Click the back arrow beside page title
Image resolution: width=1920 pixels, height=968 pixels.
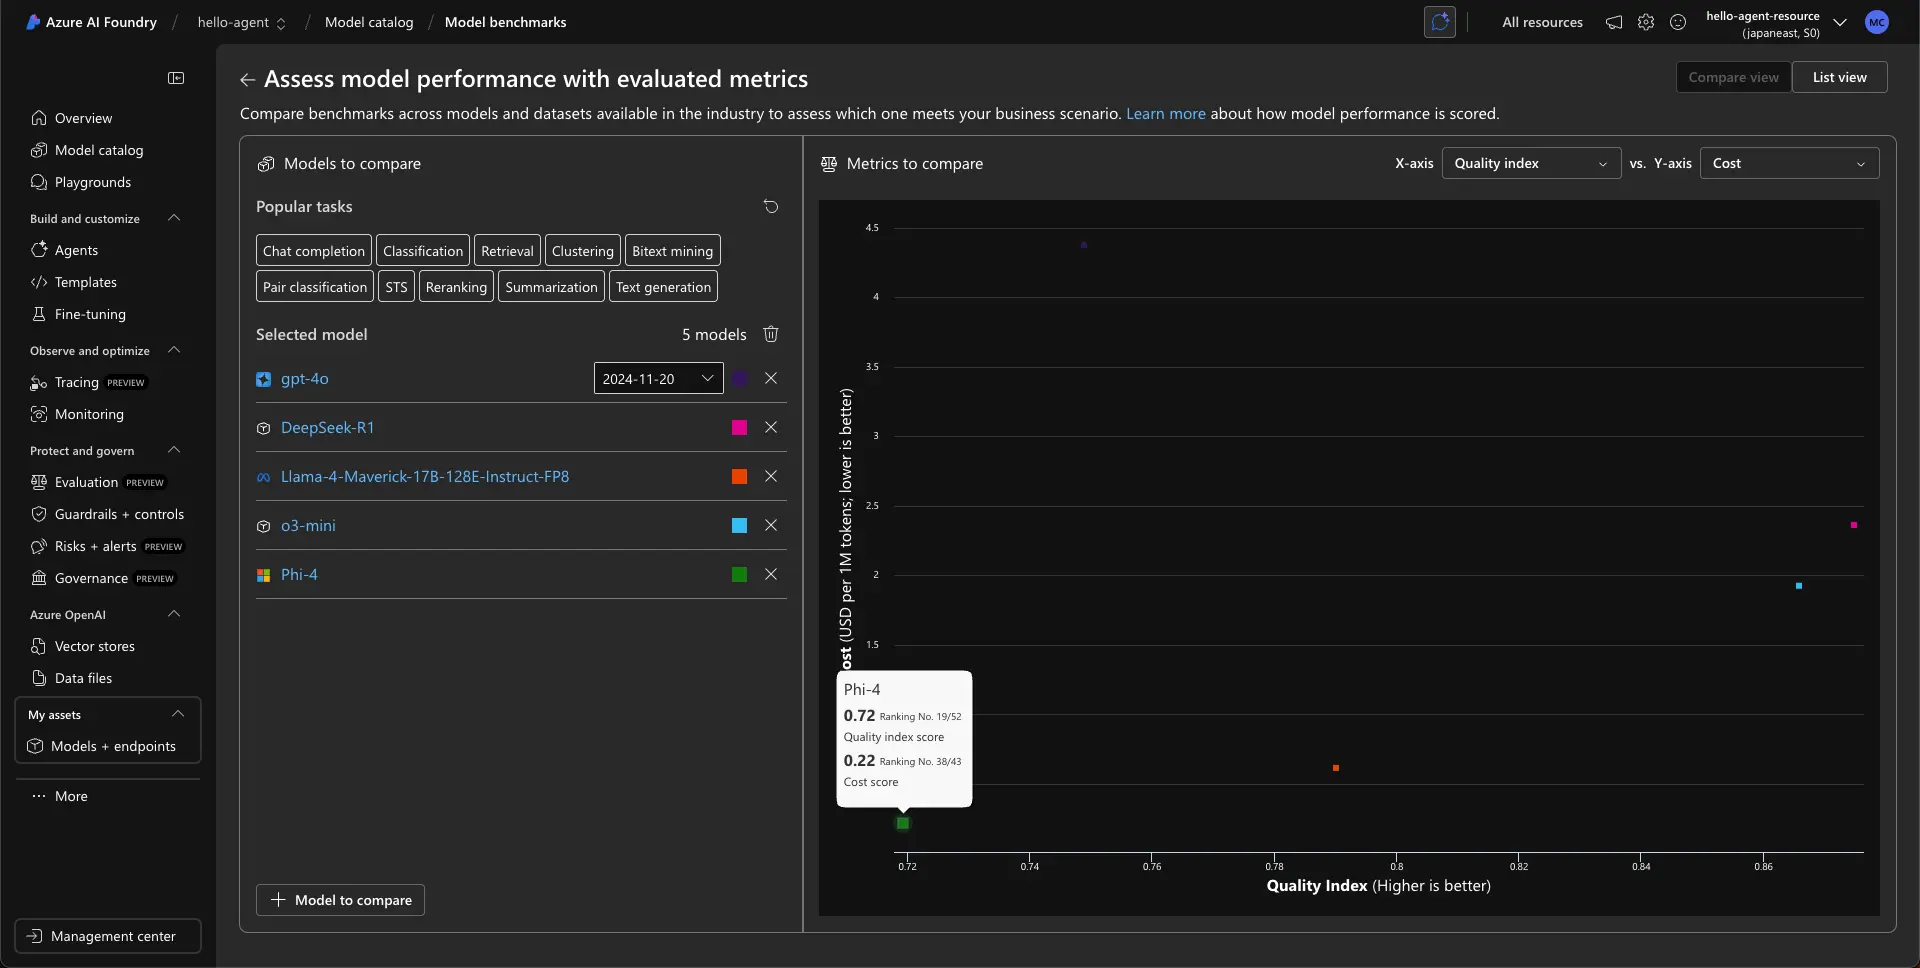[247, 79]
